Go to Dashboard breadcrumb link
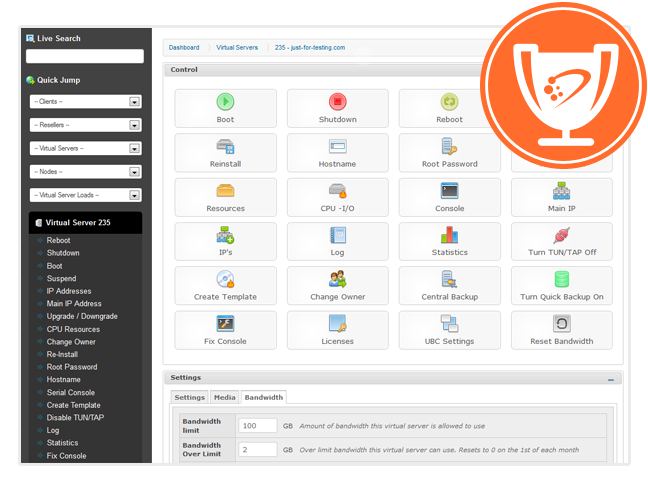The image size is (648, 480). point(184,48)
